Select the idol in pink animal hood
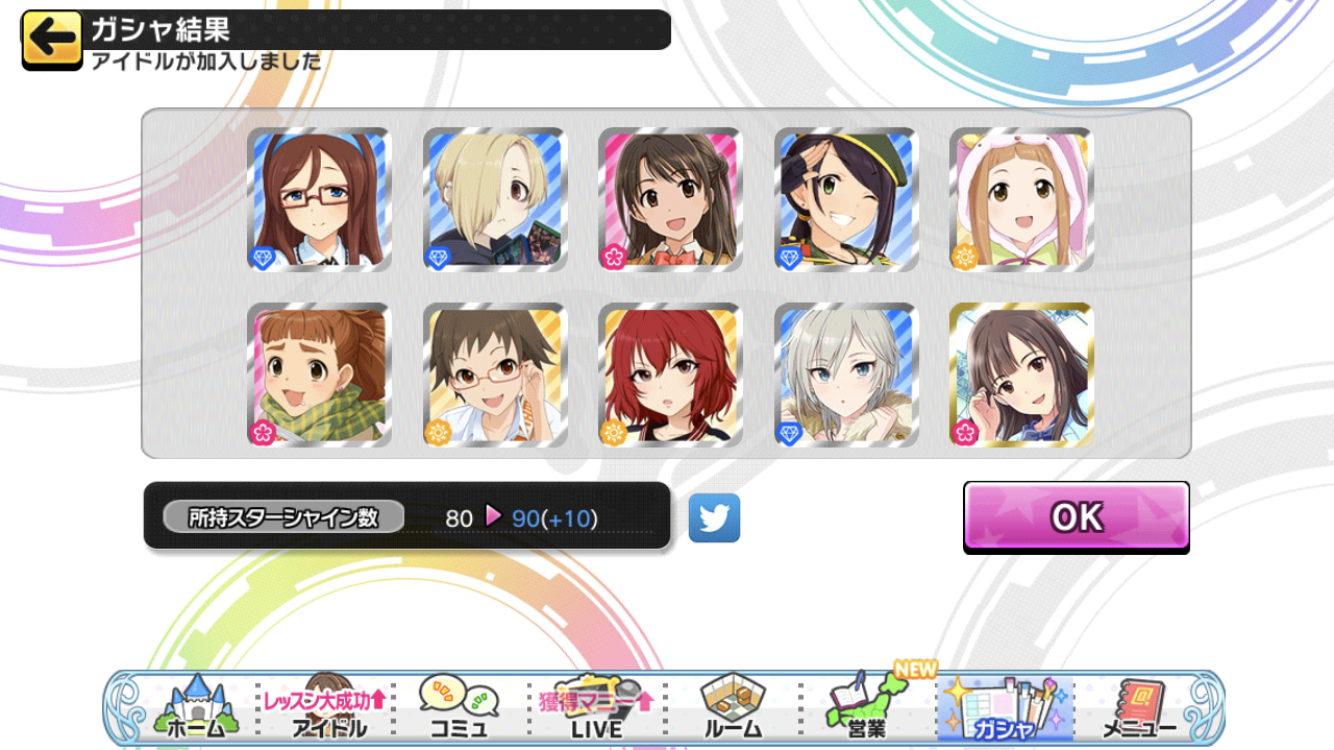The width and height of the screenshot is (1334, 750). point(1022,199)
